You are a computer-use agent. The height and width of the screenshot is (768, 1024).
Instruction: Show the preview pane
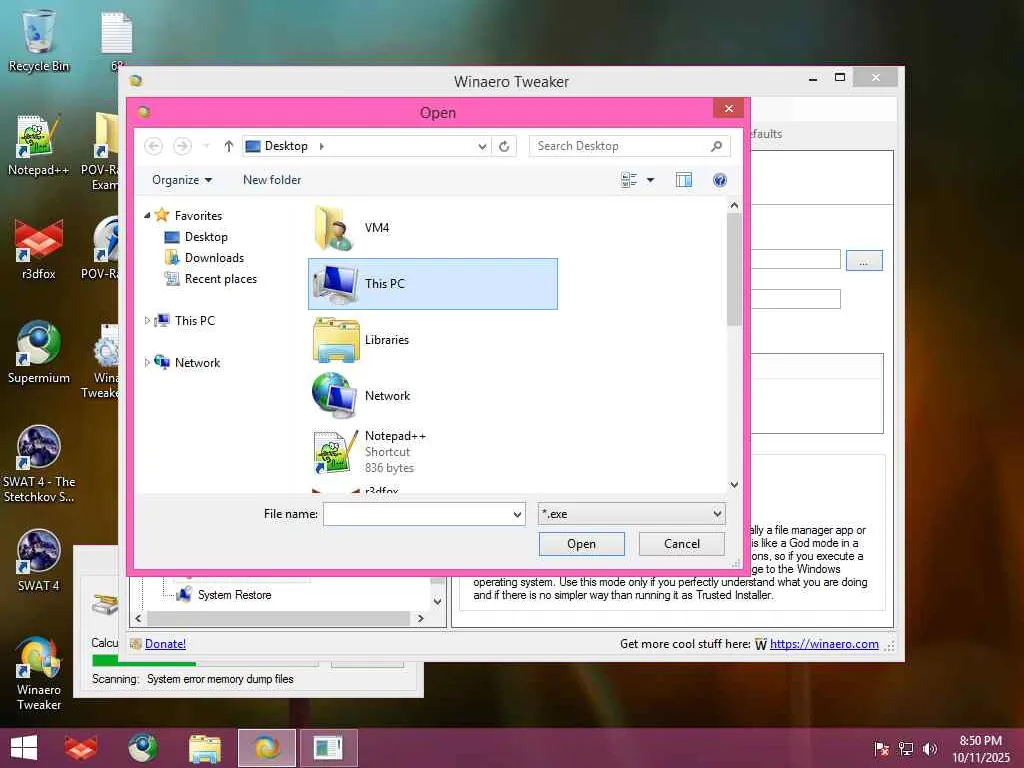[684, 180]
